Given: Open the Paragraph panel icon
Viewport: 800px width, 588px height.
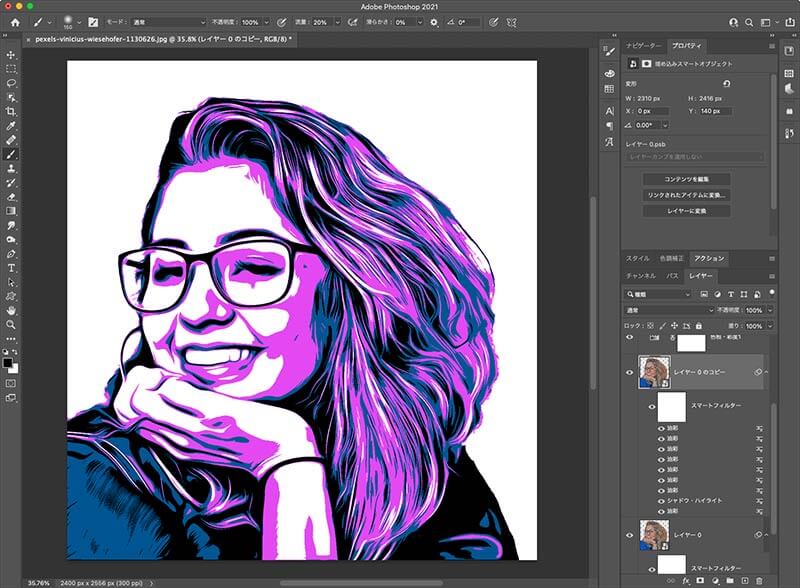Looking at the screenshot, I should point(610,126).
